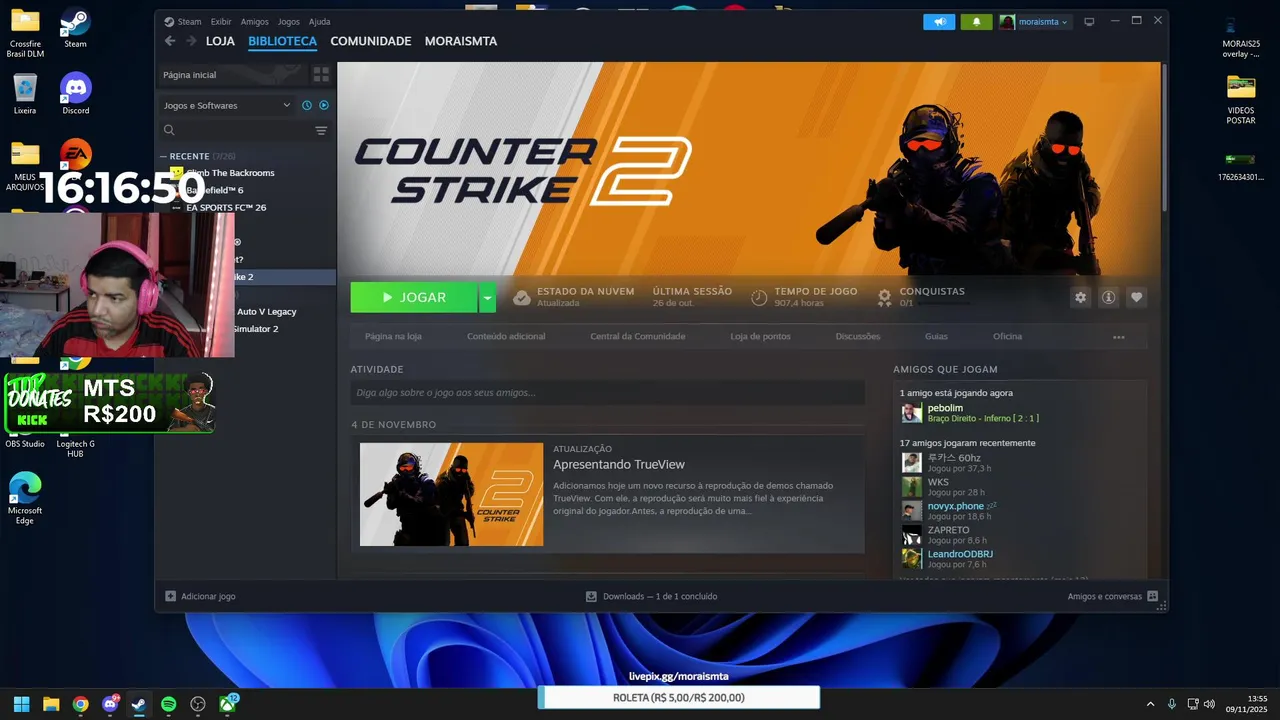Viewport: 1280px width, 720px height.
Task: Toggle sort by recent activity clock icon
Action: 307,105
